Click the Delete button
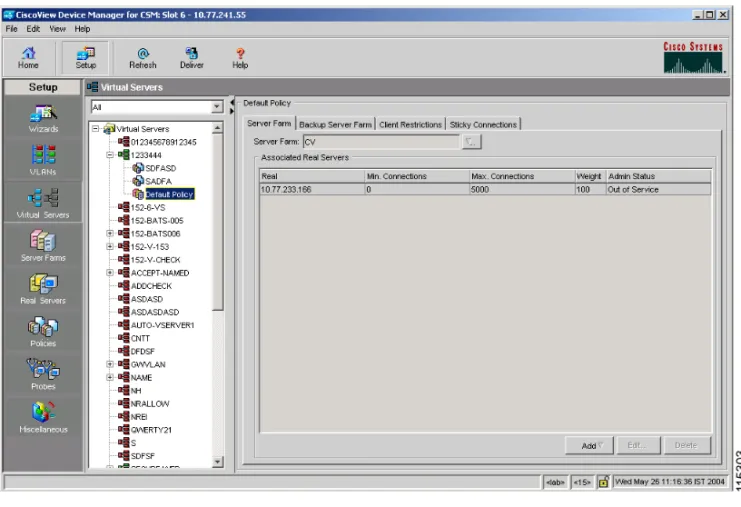Viewport: 741px width, 507px height. [x=687, y=446]
